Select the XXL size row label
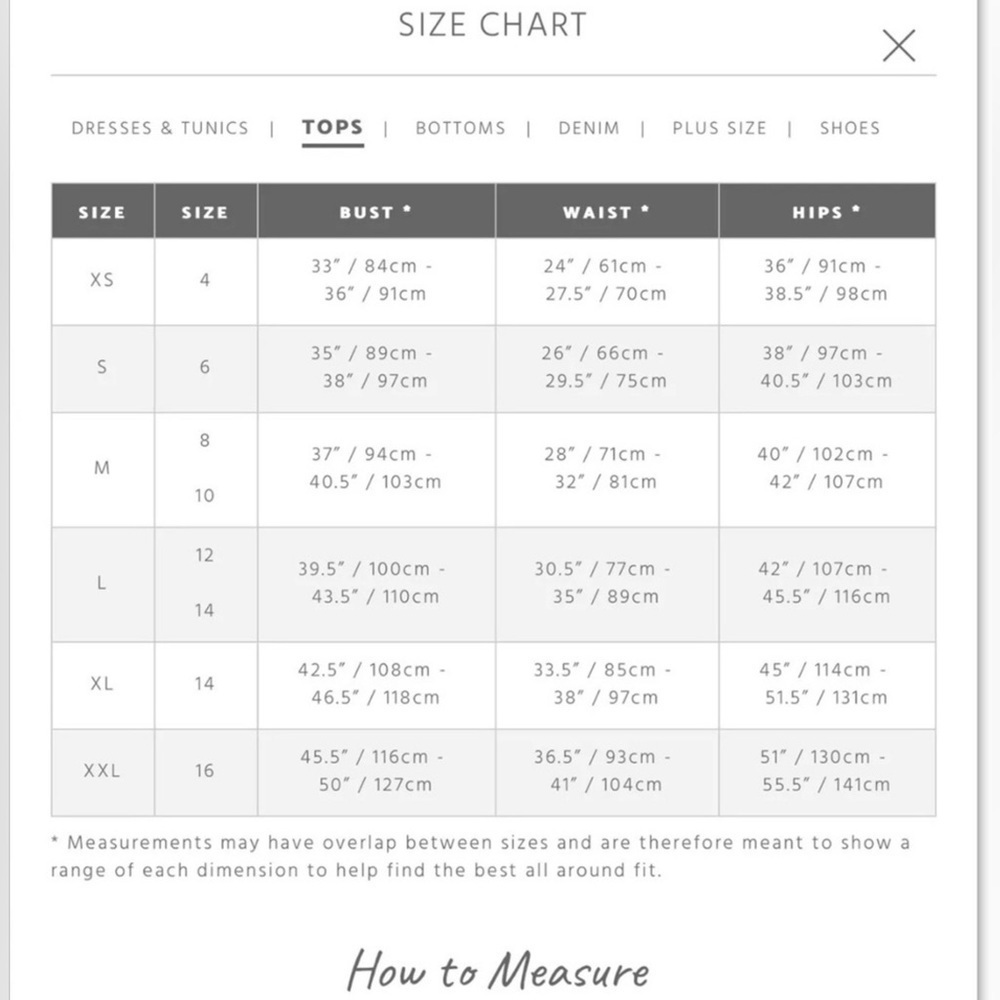 102,770
